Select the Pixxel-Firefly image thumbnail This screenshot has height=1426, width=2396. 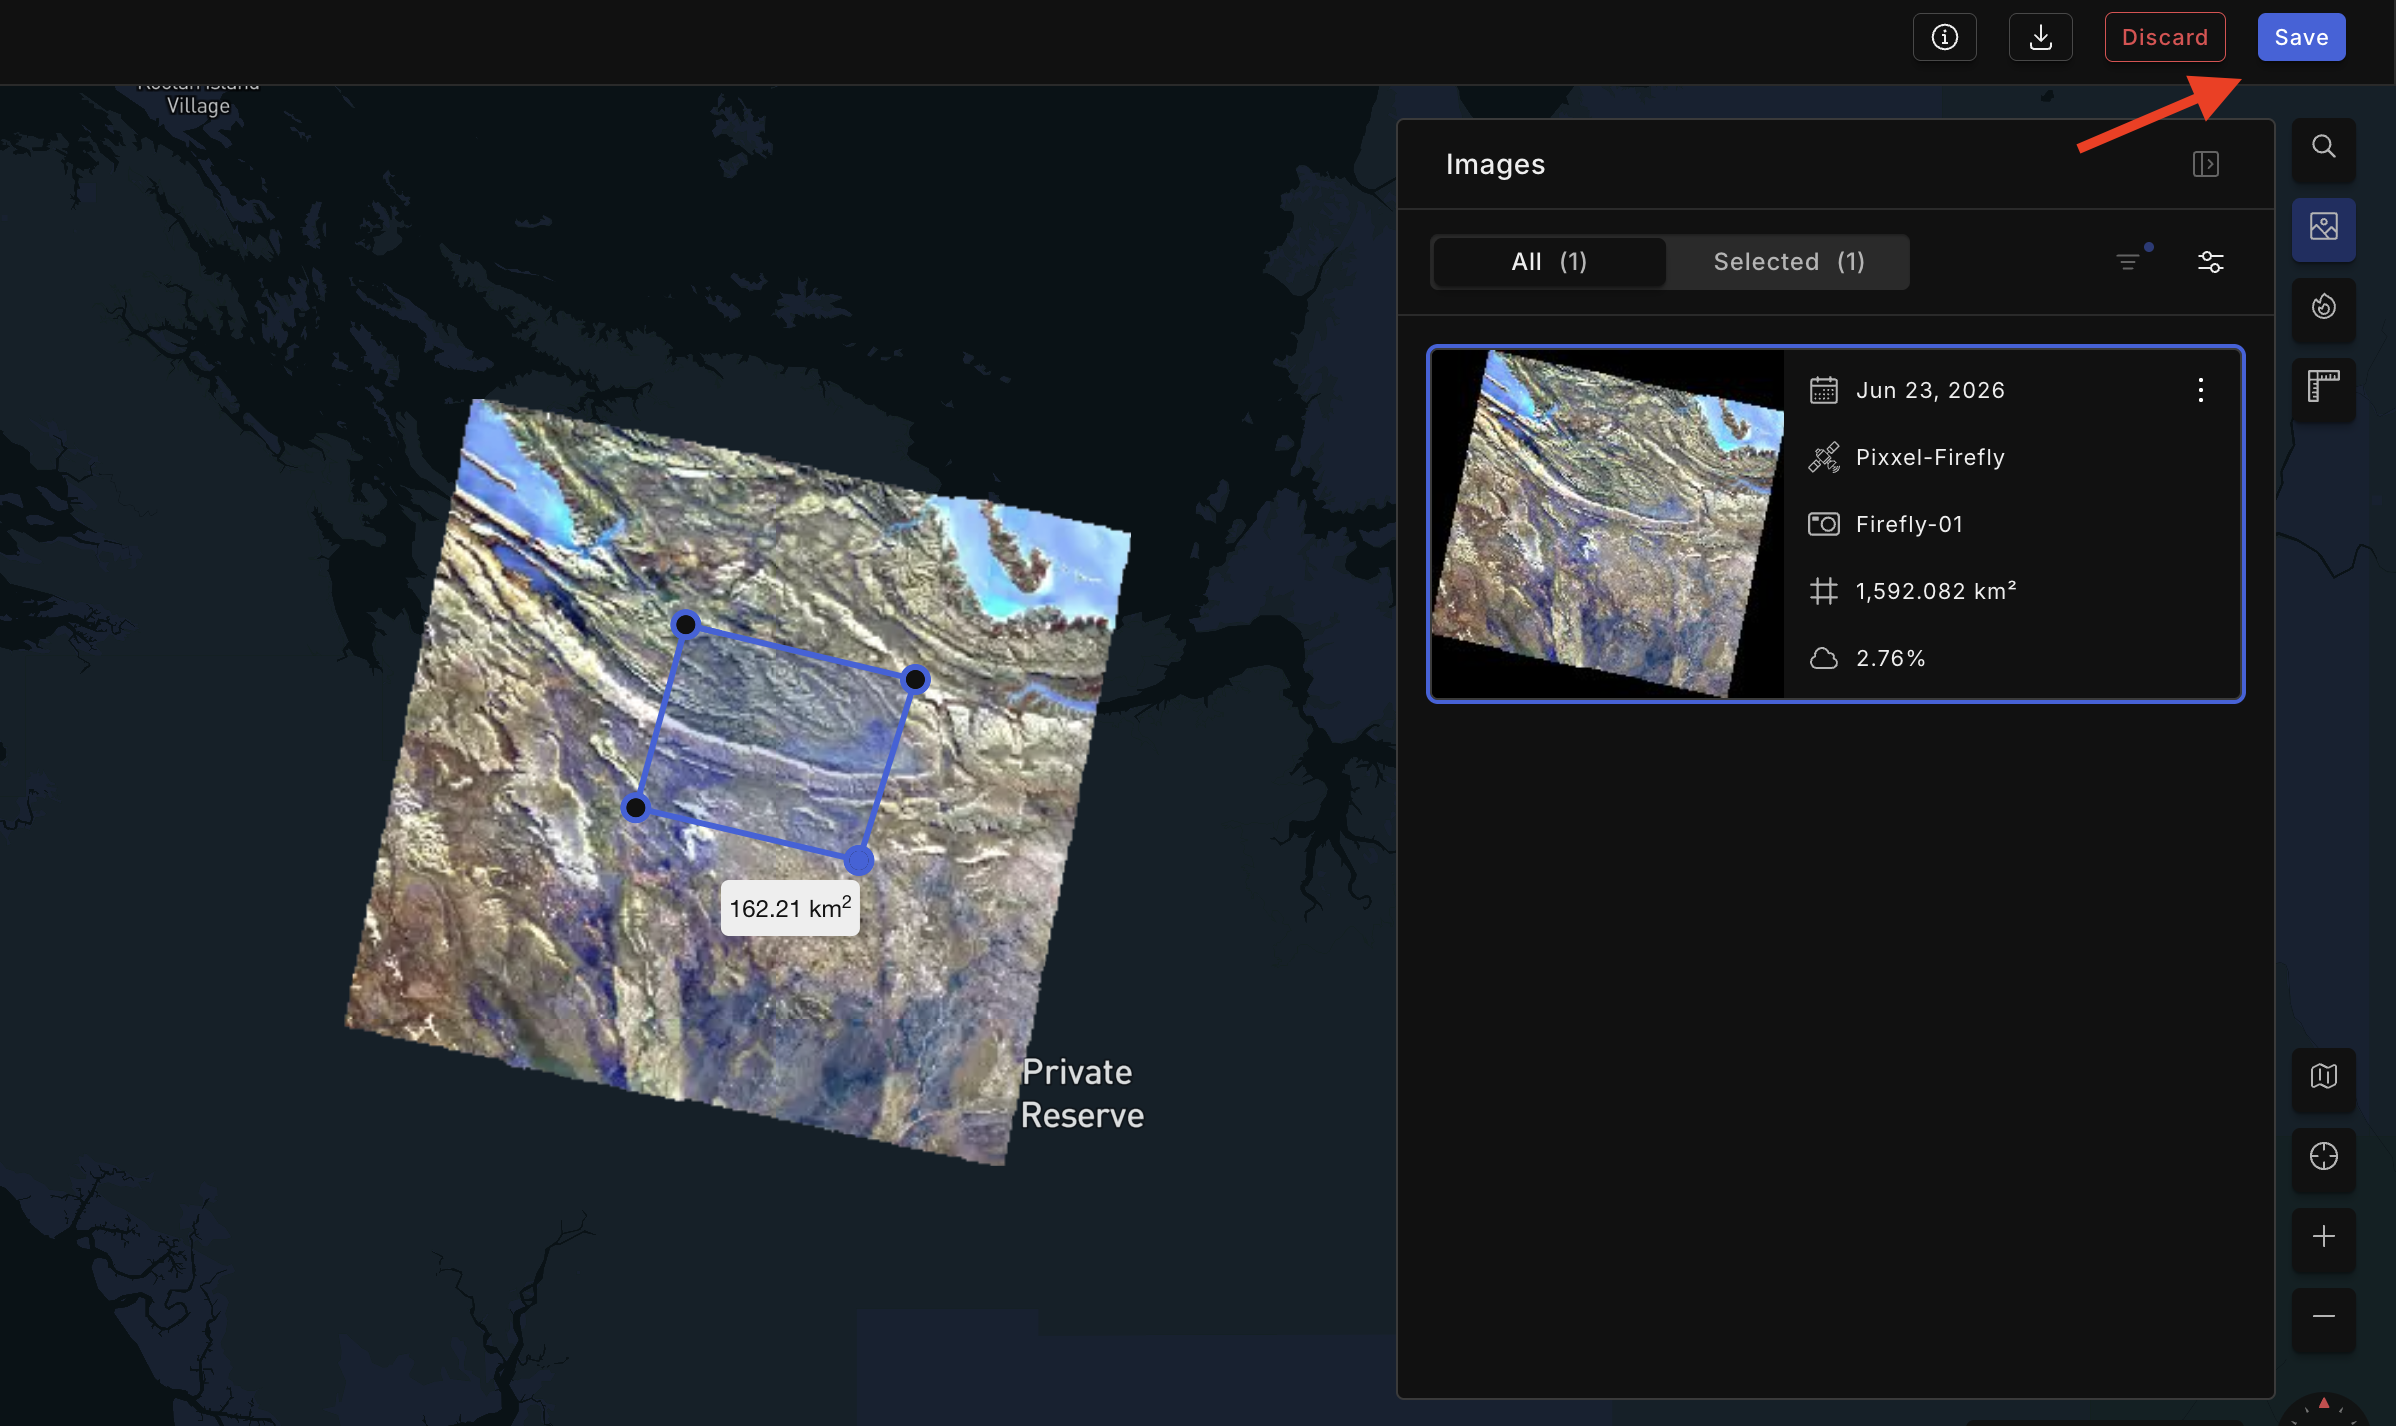coord(1608,524)
